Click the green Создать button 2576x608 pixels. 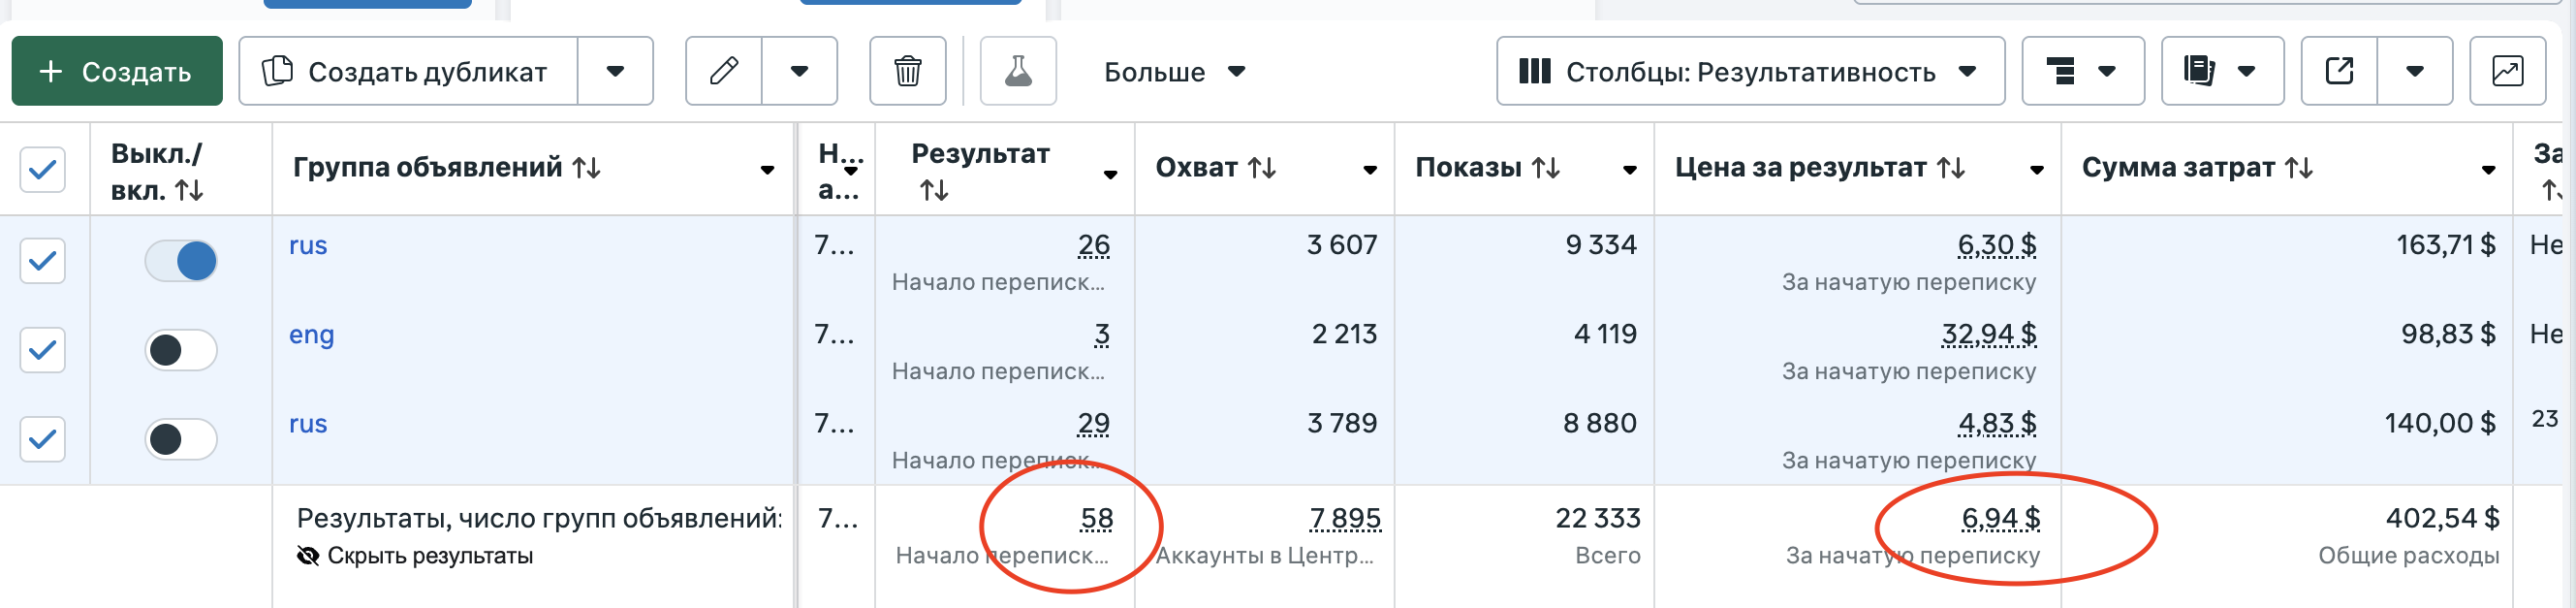click(x=115, y=71)
